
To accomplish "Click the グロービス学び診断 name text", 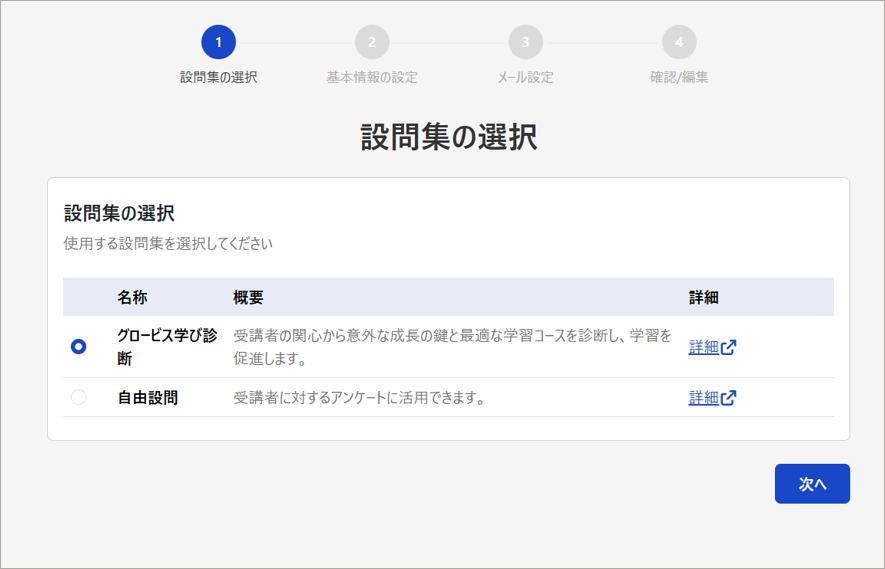I will coord(167,347).
